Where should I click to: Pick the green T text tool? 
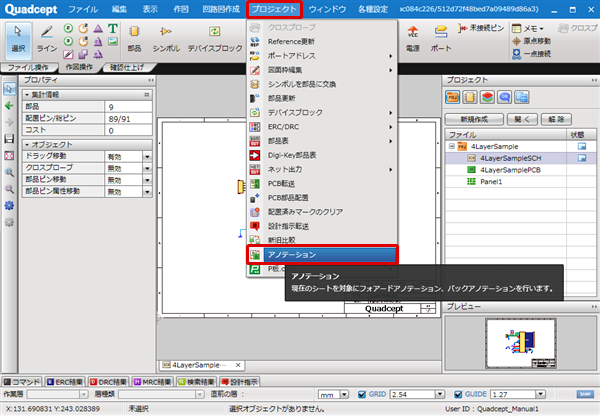[112, 28]
